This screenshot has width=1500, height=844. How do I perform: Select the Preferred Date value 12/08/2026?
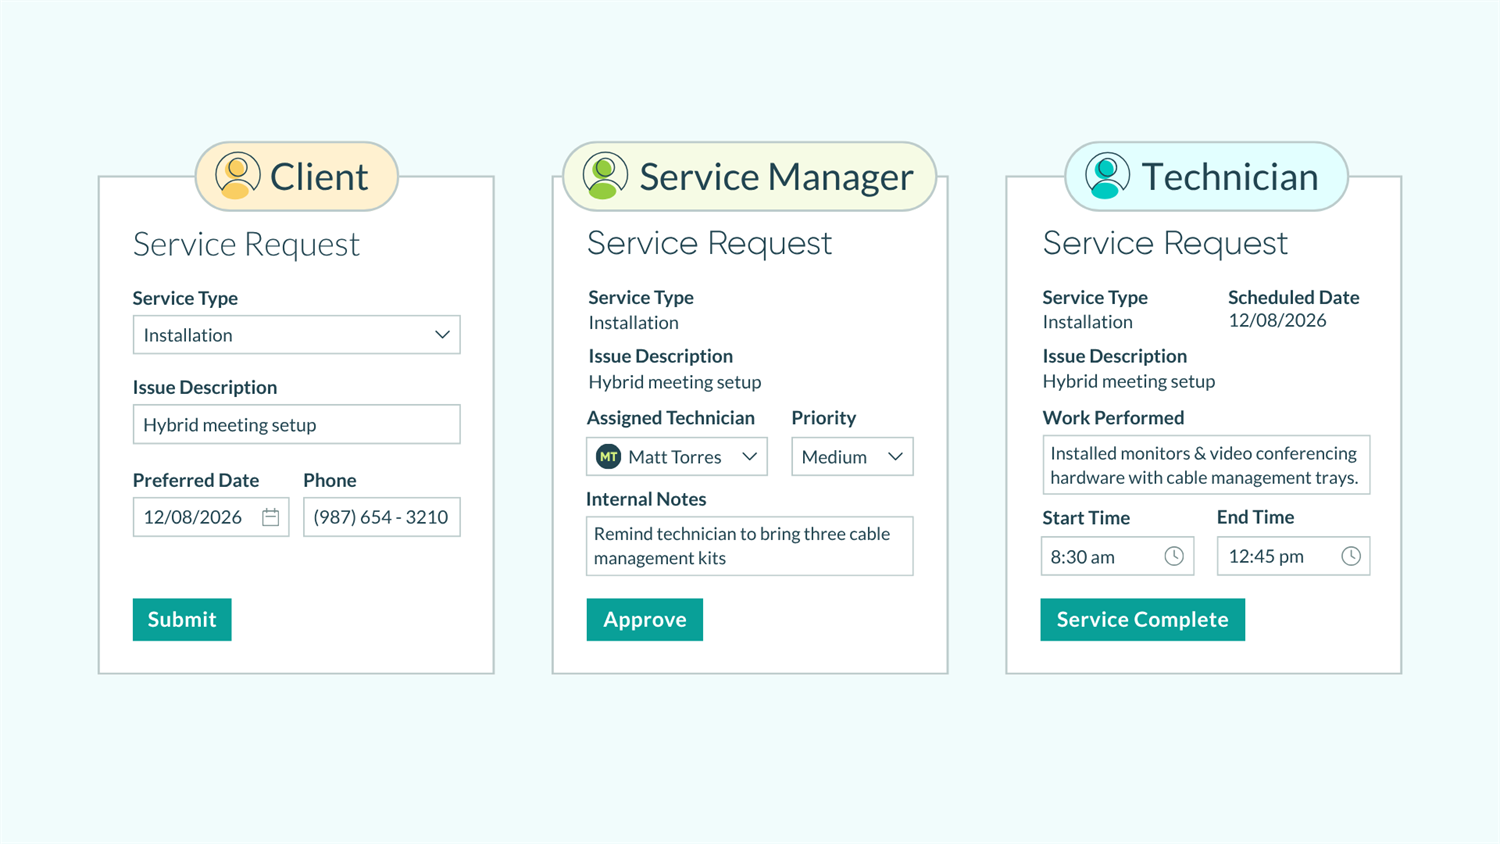click(192, 517)
